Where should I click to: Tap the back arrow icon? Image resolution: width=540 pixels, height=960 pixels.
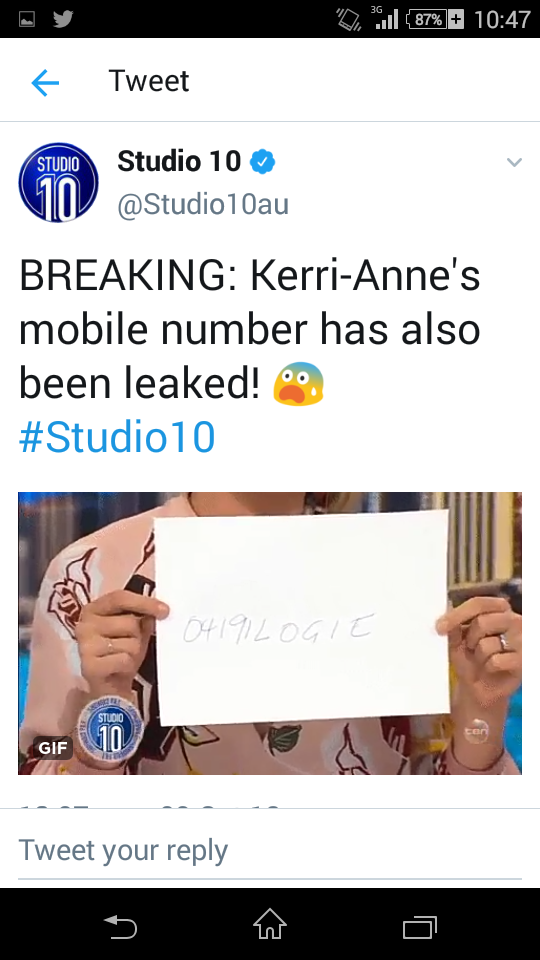[45, 82]
